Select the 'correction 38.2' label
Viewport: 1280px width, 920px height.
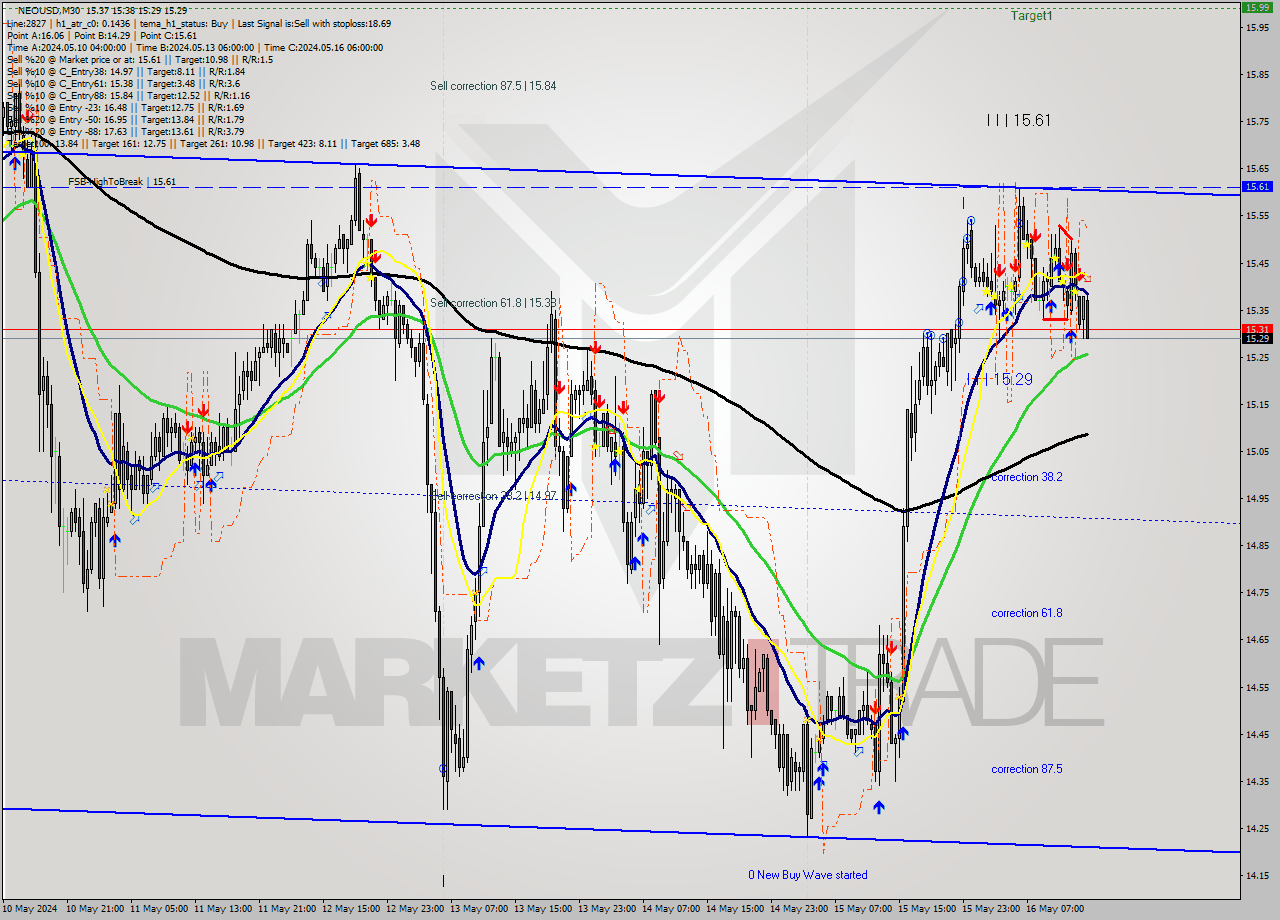1027,477
